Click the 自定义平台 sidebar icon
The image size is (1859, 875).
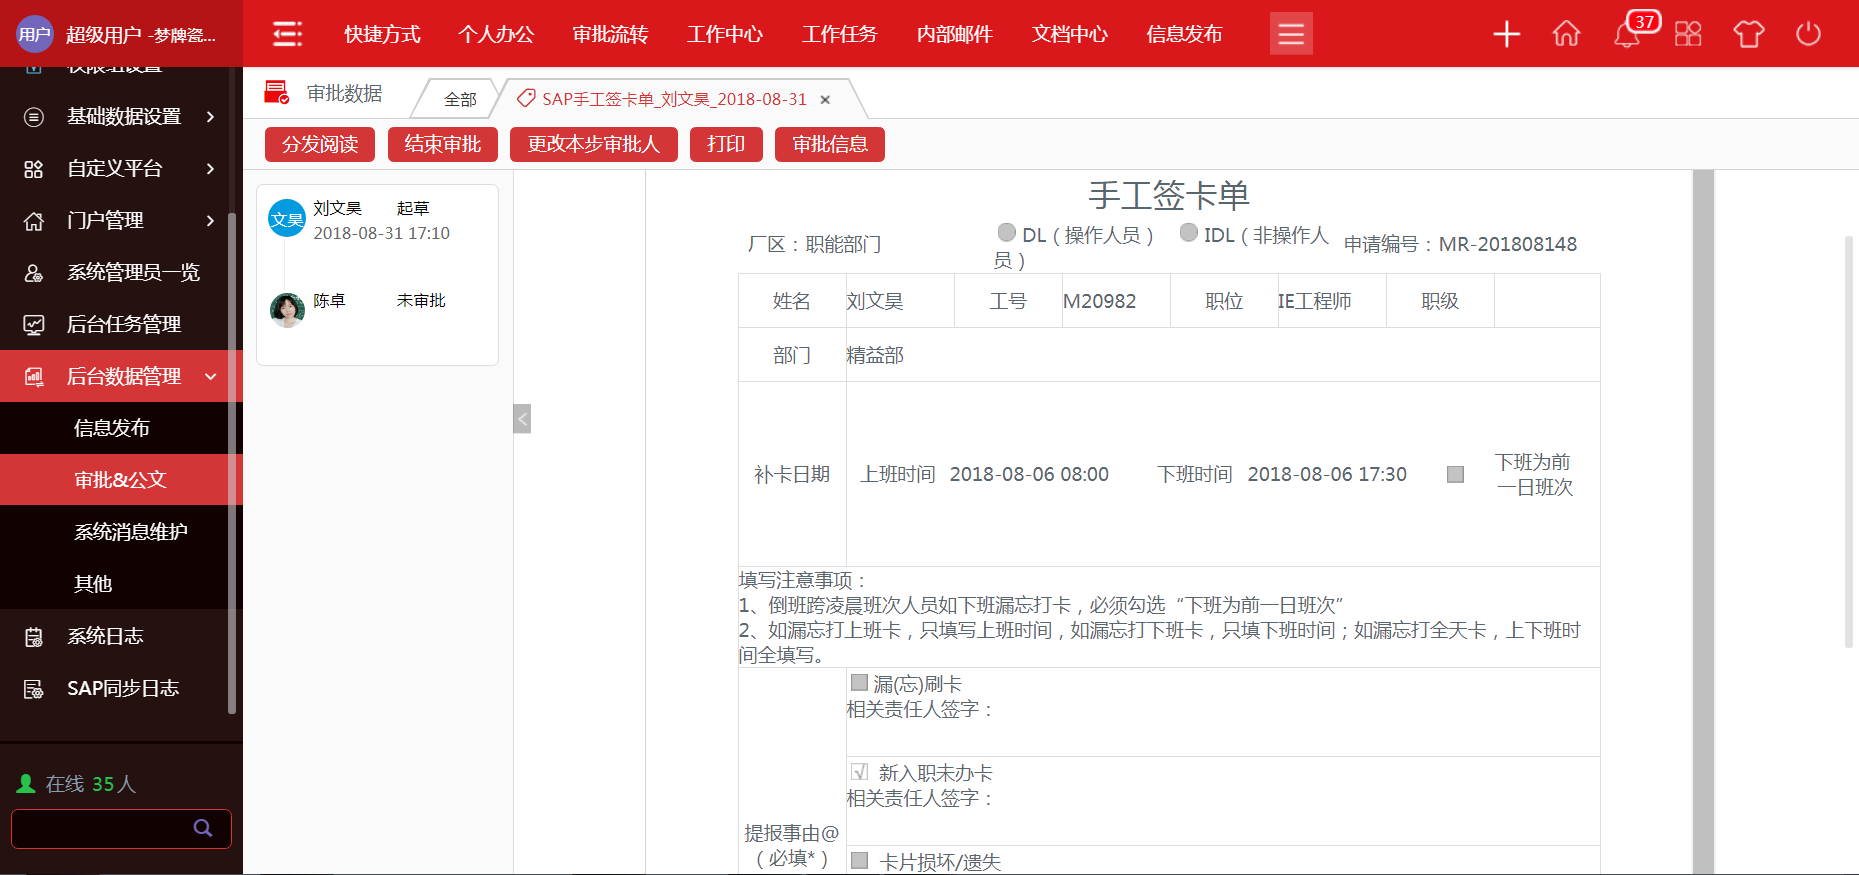34,169
